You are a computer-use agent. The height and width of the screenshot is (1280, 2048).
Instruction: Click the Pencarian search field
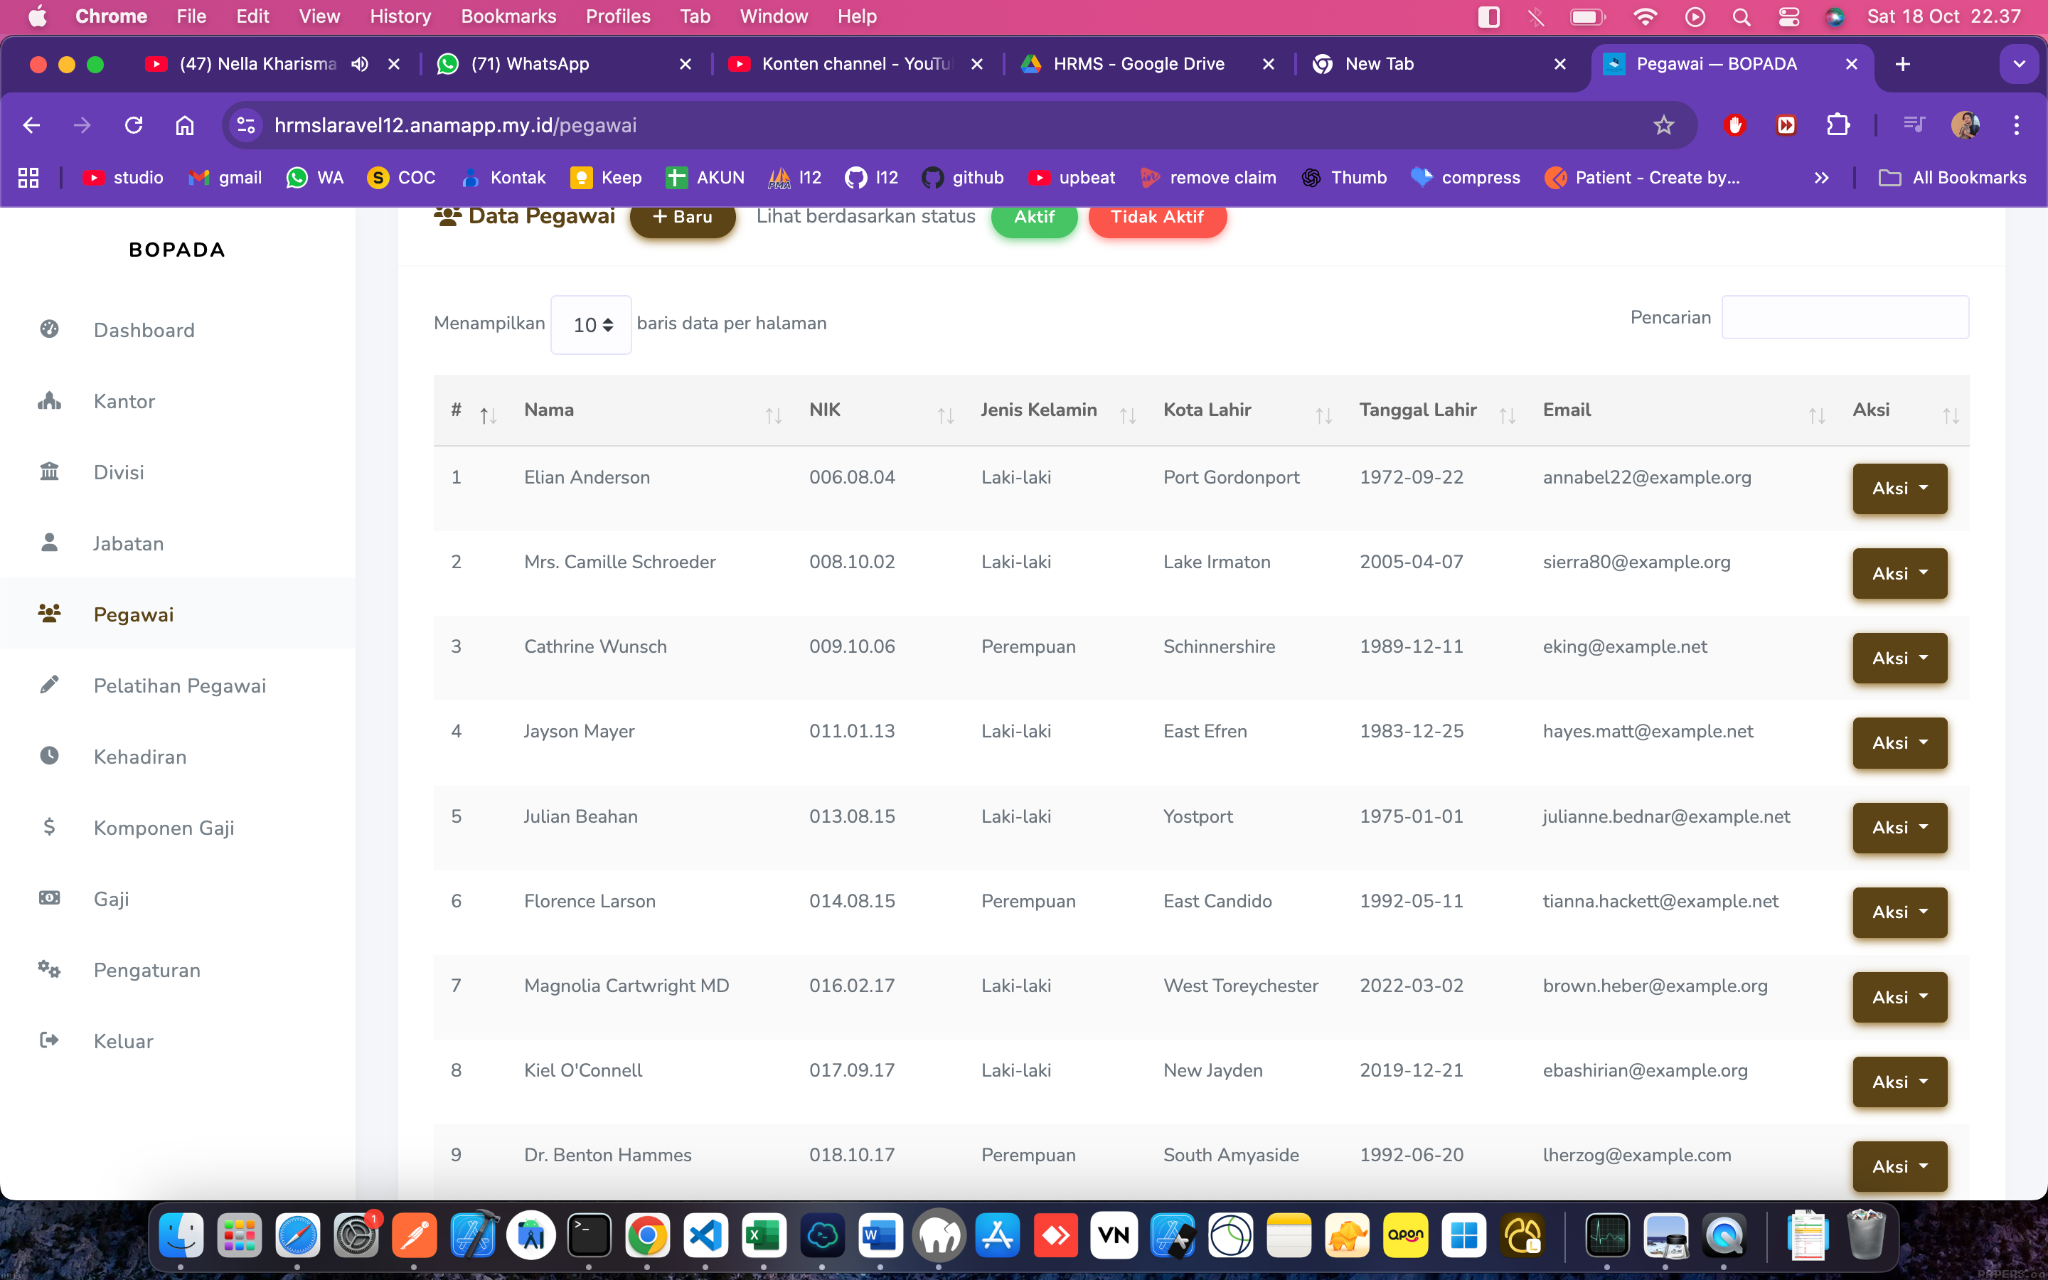1845,318
